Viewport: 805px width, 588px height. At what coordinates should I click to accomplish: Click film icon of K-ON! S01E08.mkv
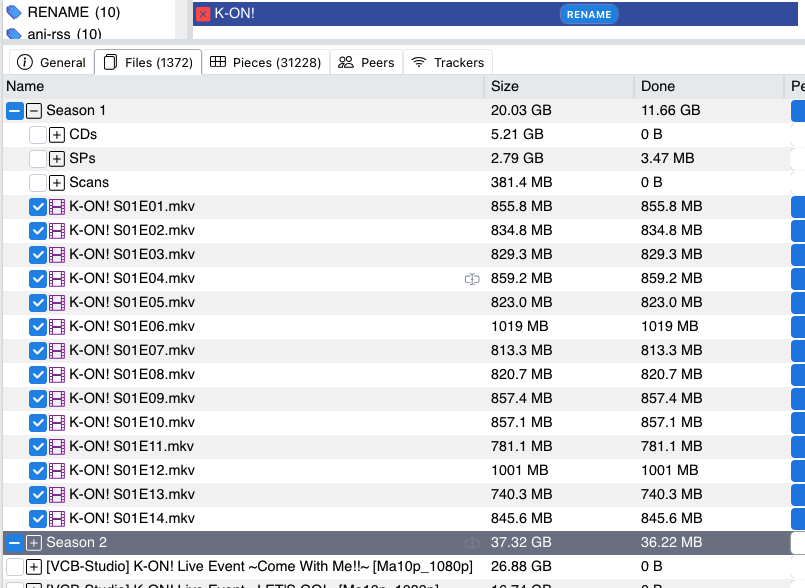coord(57,374)
